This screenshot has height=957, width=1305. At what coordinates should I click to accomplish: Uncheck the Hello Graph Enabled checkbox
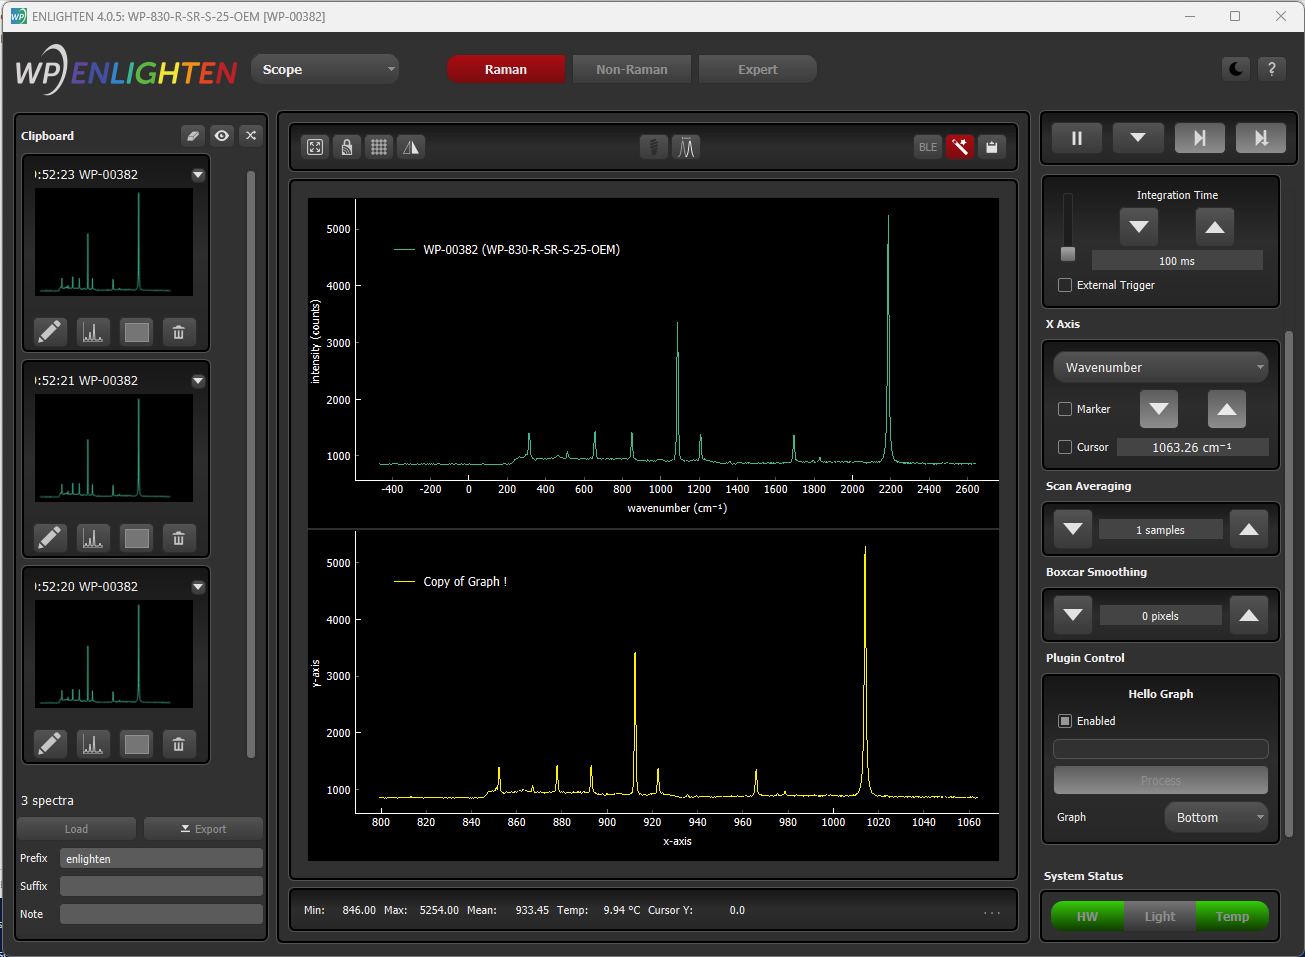tap(1065, 721)
